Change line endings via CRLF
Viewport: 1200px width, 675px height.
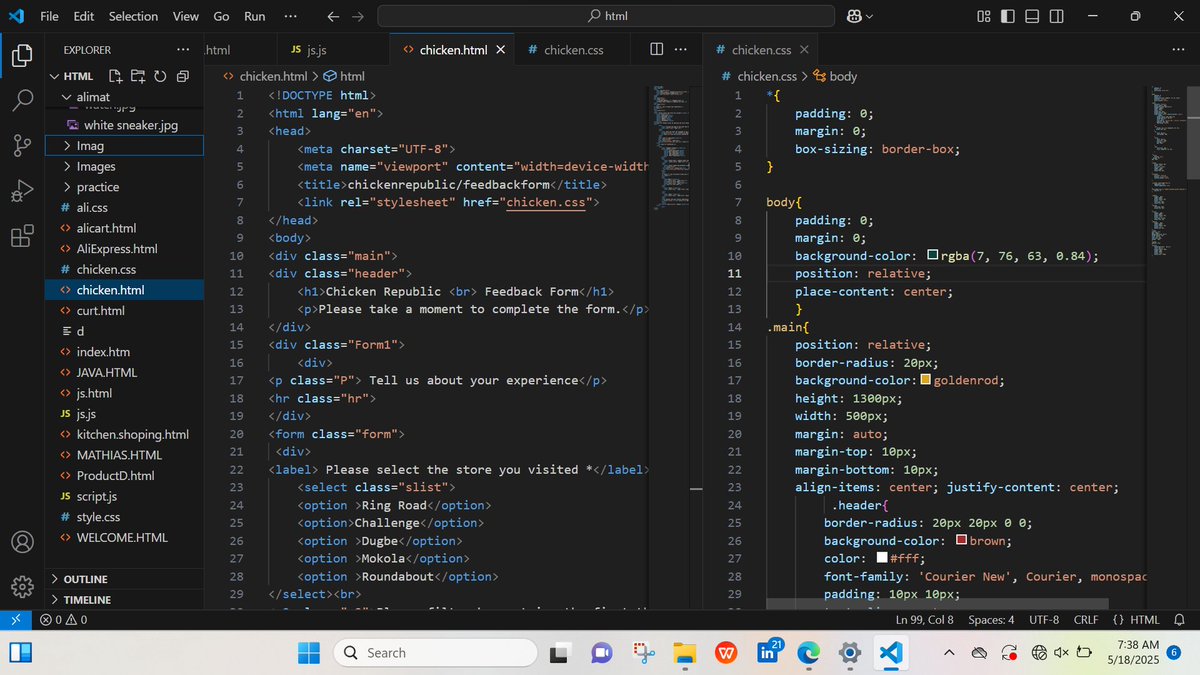point(1086,620)
